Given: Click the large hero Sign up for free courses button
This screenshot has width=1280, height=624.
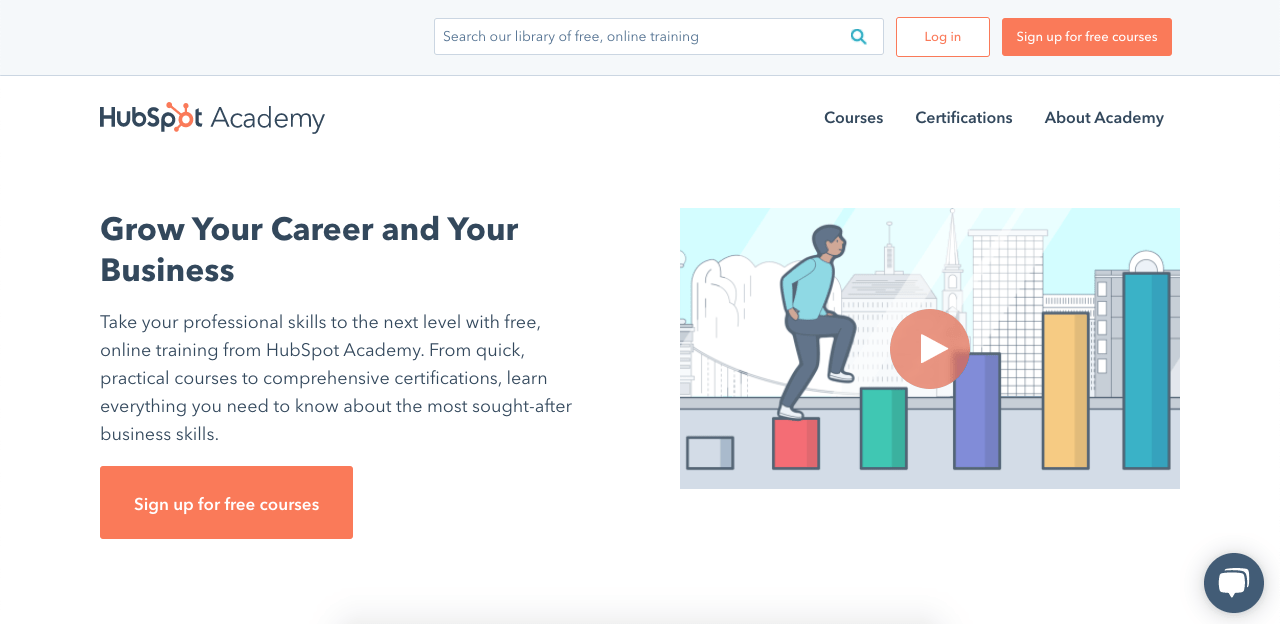Looking at the screenshot, I should 226,503.
